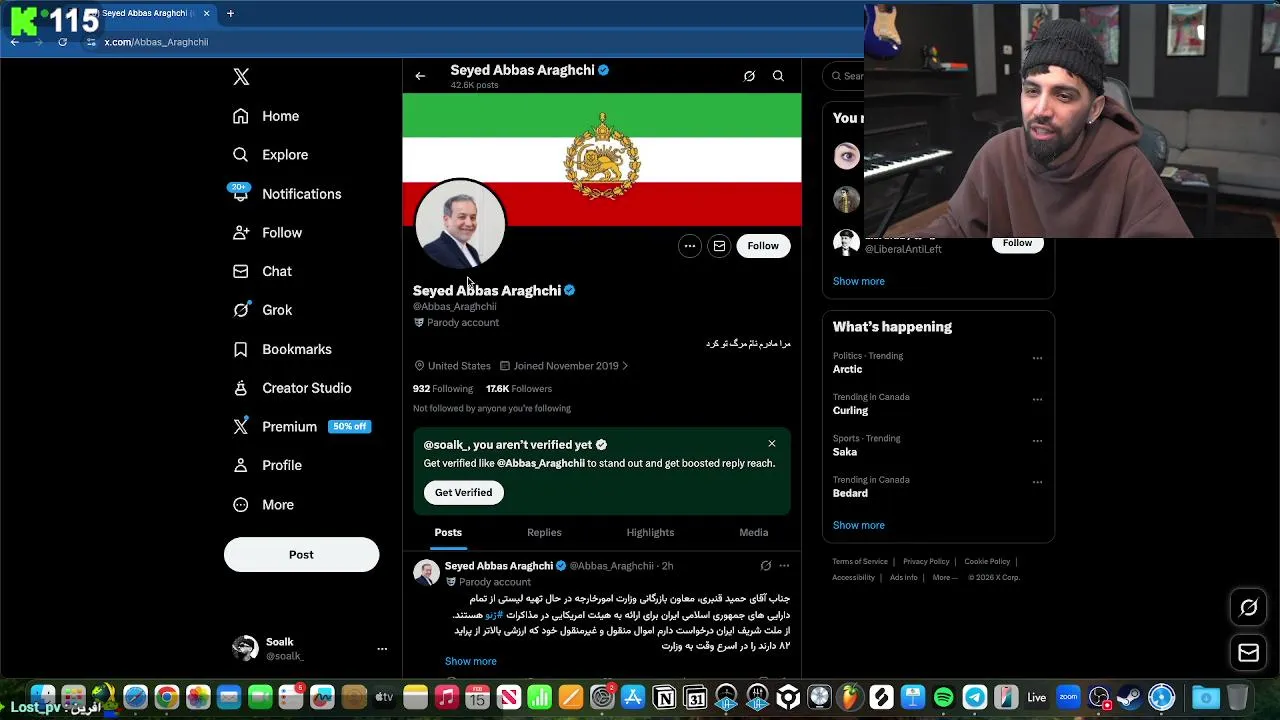Reload the page in the browser
The height and width of the screenshot is (720, 1280).
point(62,42)
